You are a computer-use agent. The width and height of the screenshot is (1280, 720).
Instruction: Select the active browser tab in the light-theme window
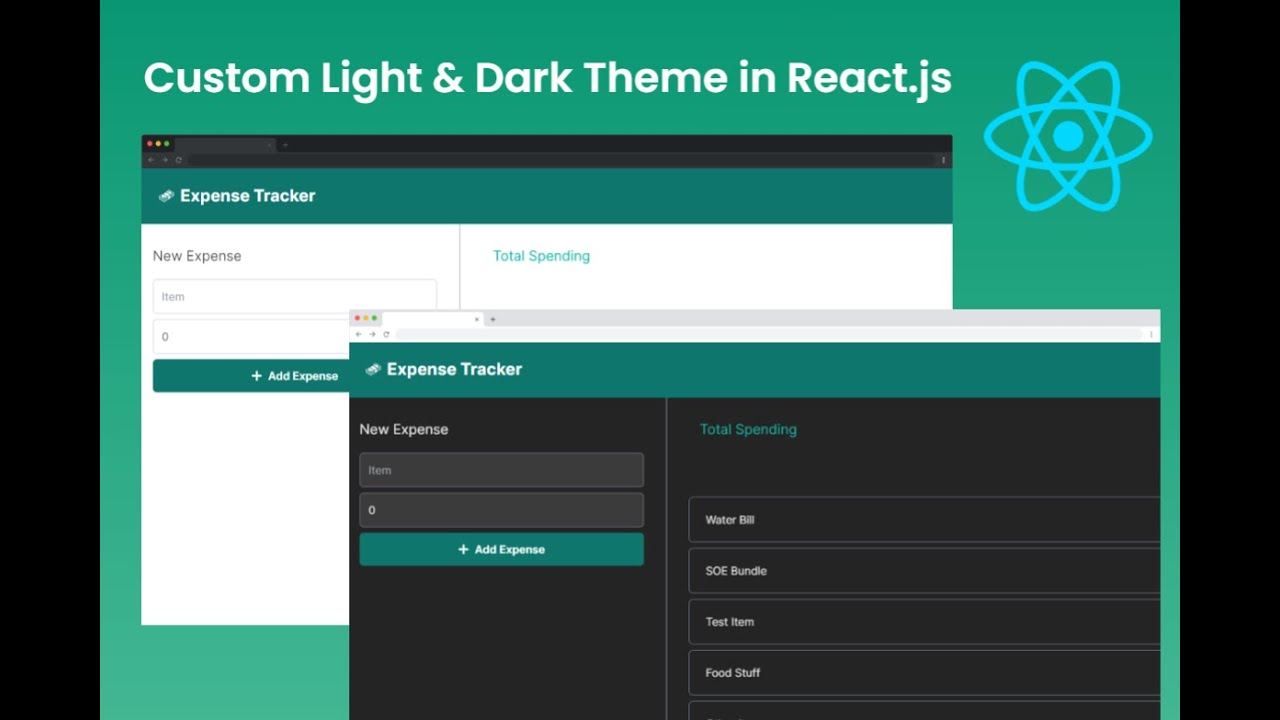(x=225, y=145)
